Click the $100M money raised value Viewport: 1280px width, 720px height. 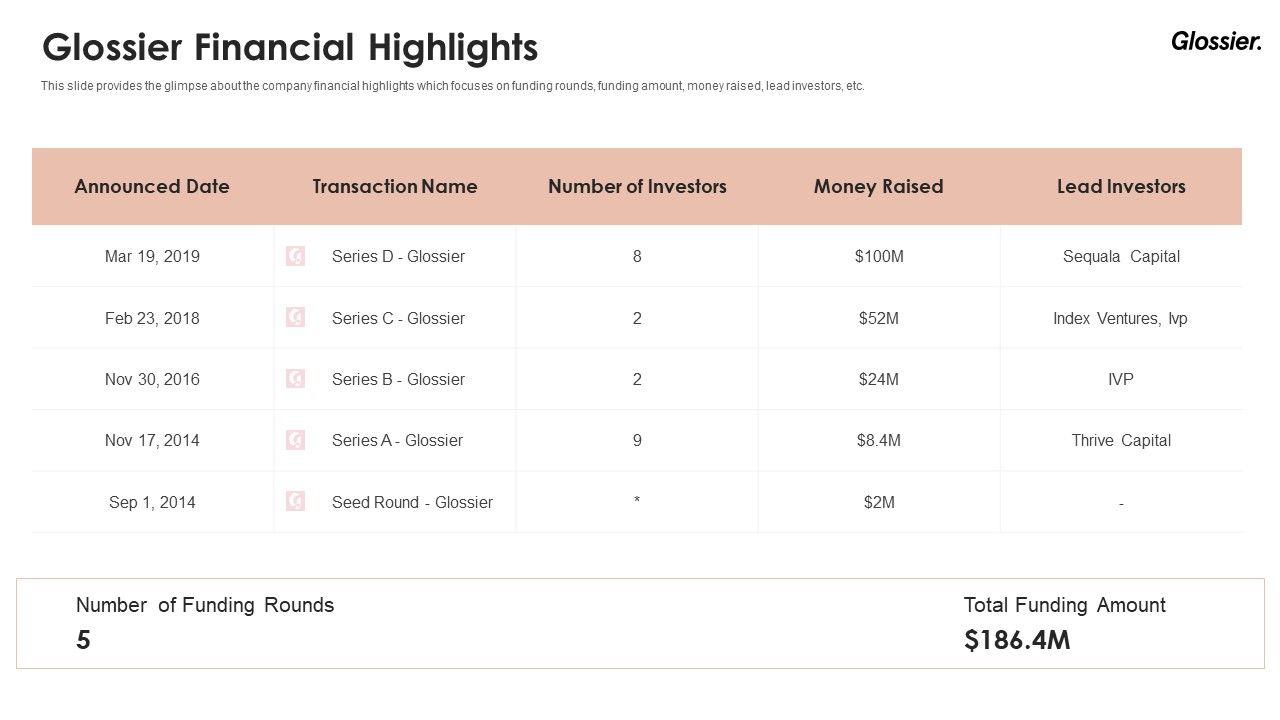[879, 257]
